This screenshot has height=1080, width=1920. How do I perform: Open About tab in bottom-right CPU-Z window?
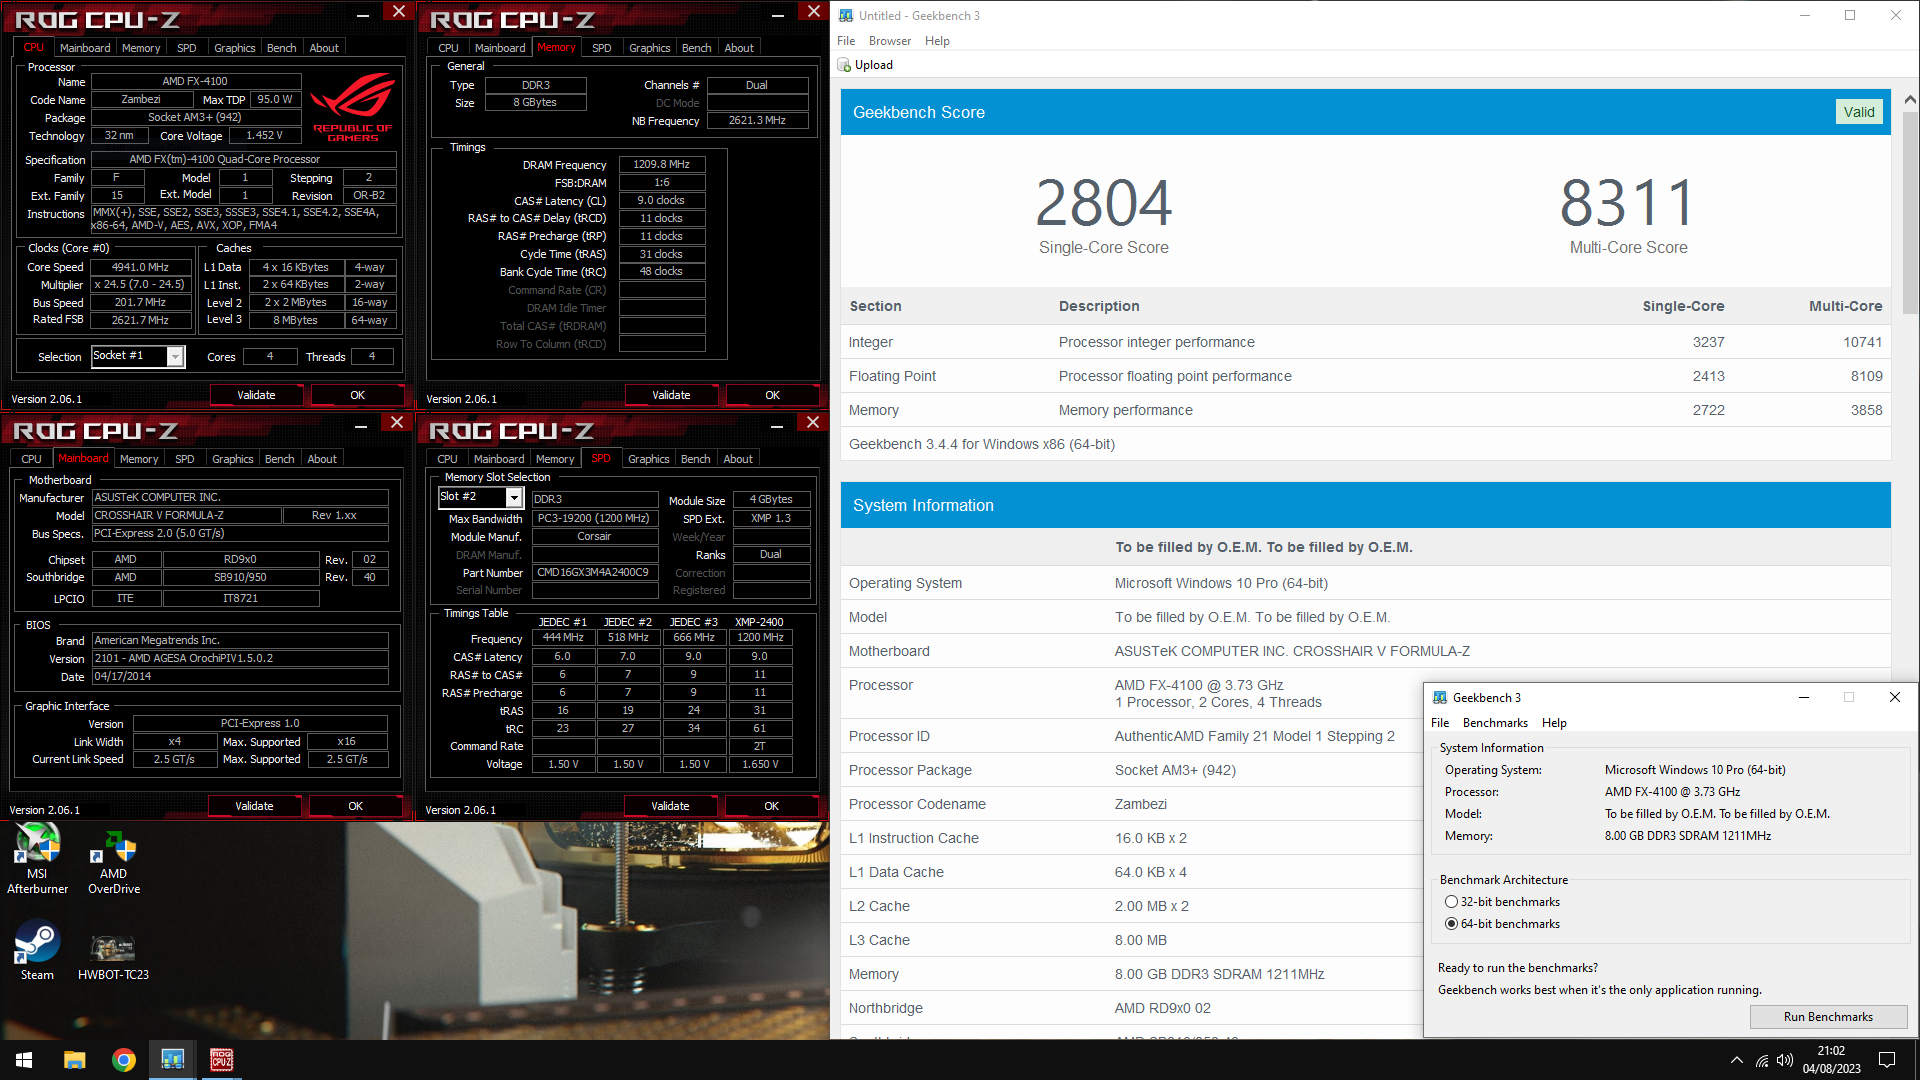pyautogui.click(x=738, y=459)
